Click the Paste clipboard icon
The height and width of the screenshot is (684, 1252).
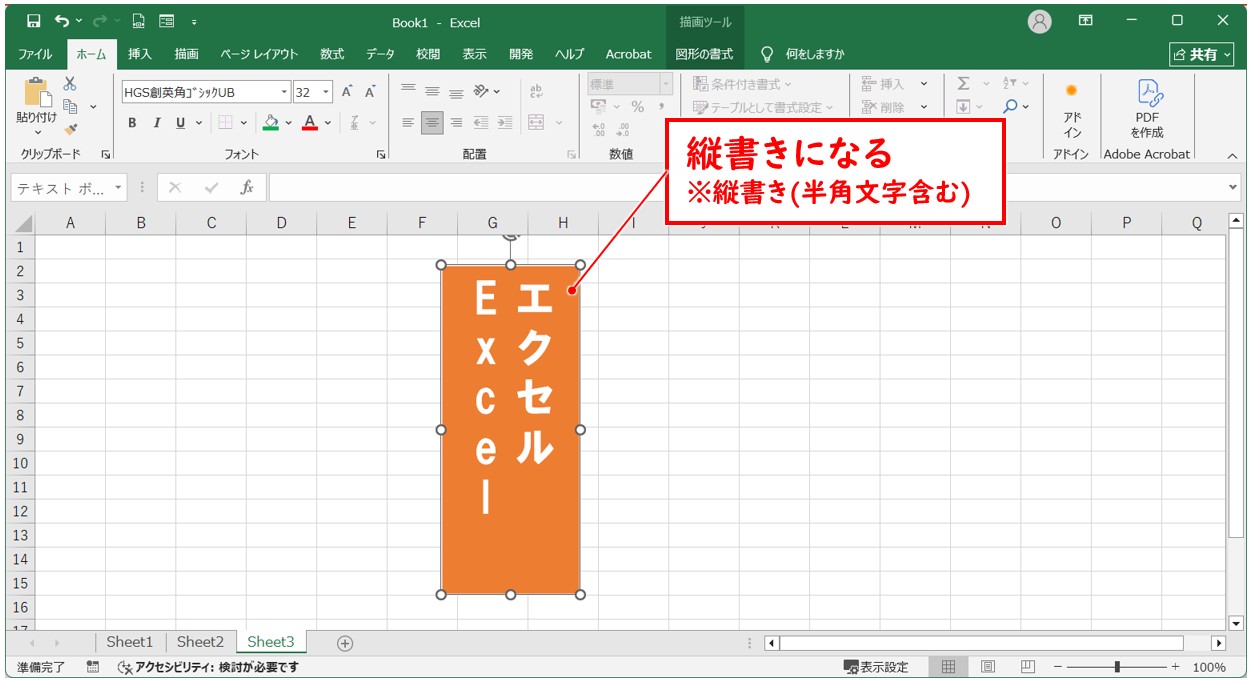pyautogui.click(x=37, y=91)
